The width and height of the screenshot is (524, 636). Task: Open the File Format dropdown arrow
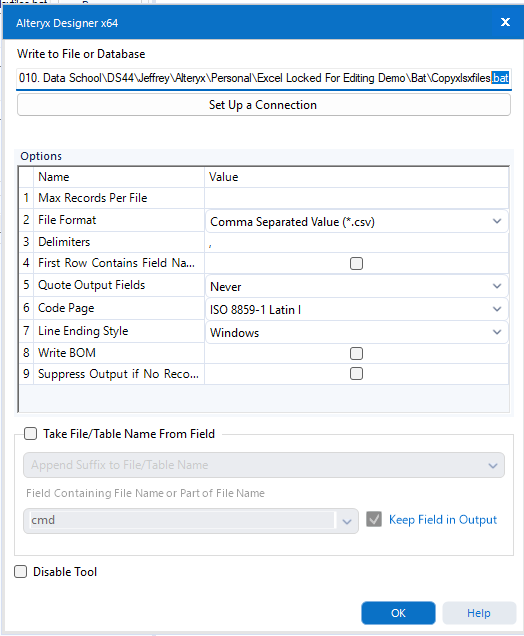(x=497, y=221)
